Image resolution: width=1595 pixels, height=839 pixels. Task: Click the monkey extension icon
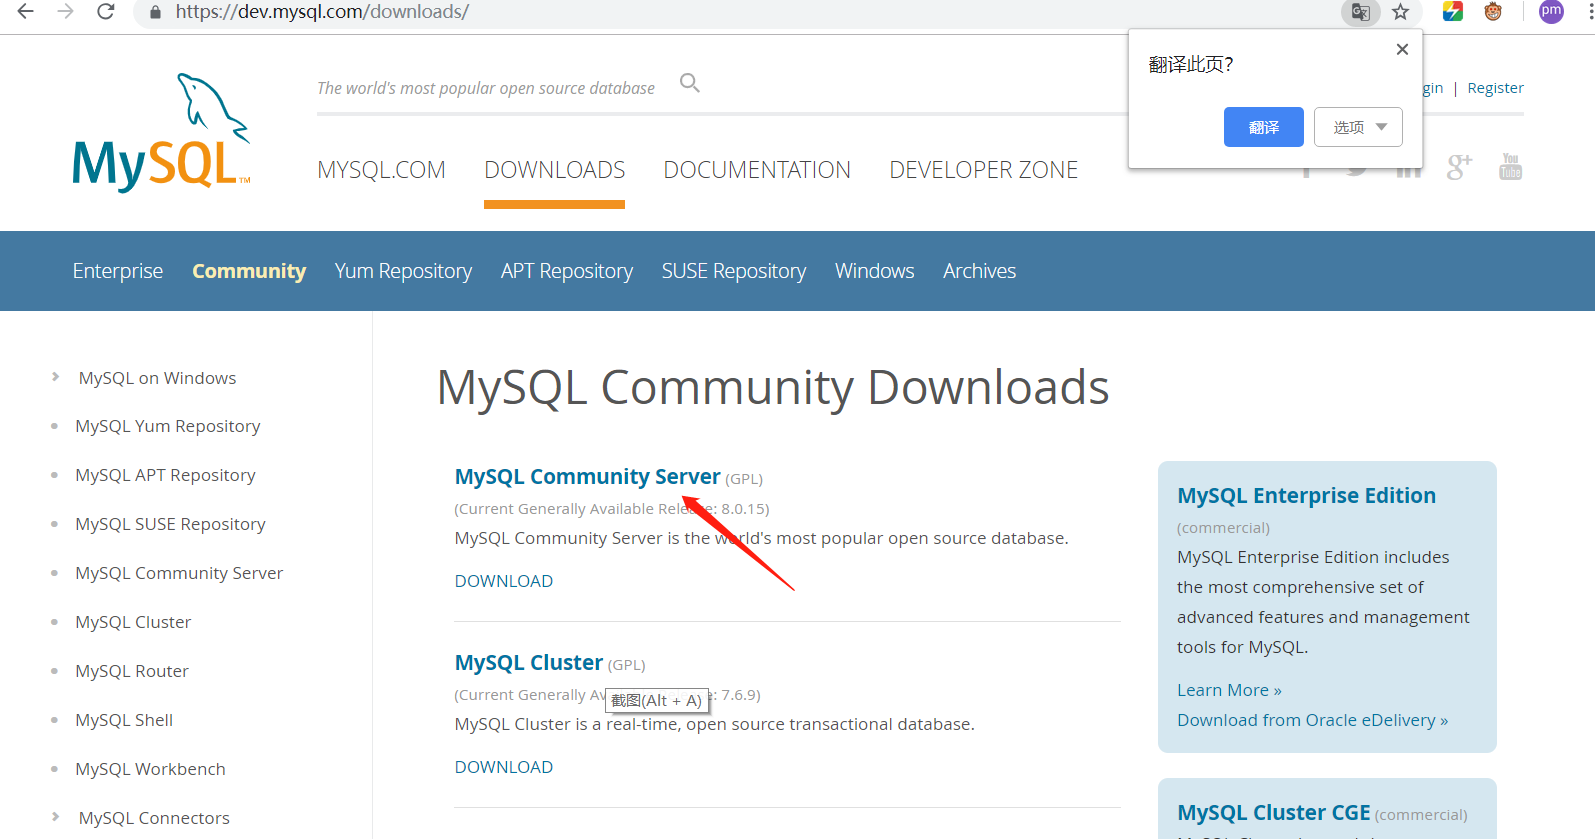(x=1493, y=12)
